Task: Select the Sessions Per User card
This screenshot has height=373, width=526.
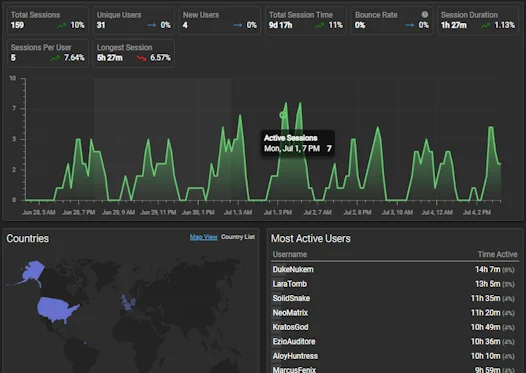Action: click(48, 53)
